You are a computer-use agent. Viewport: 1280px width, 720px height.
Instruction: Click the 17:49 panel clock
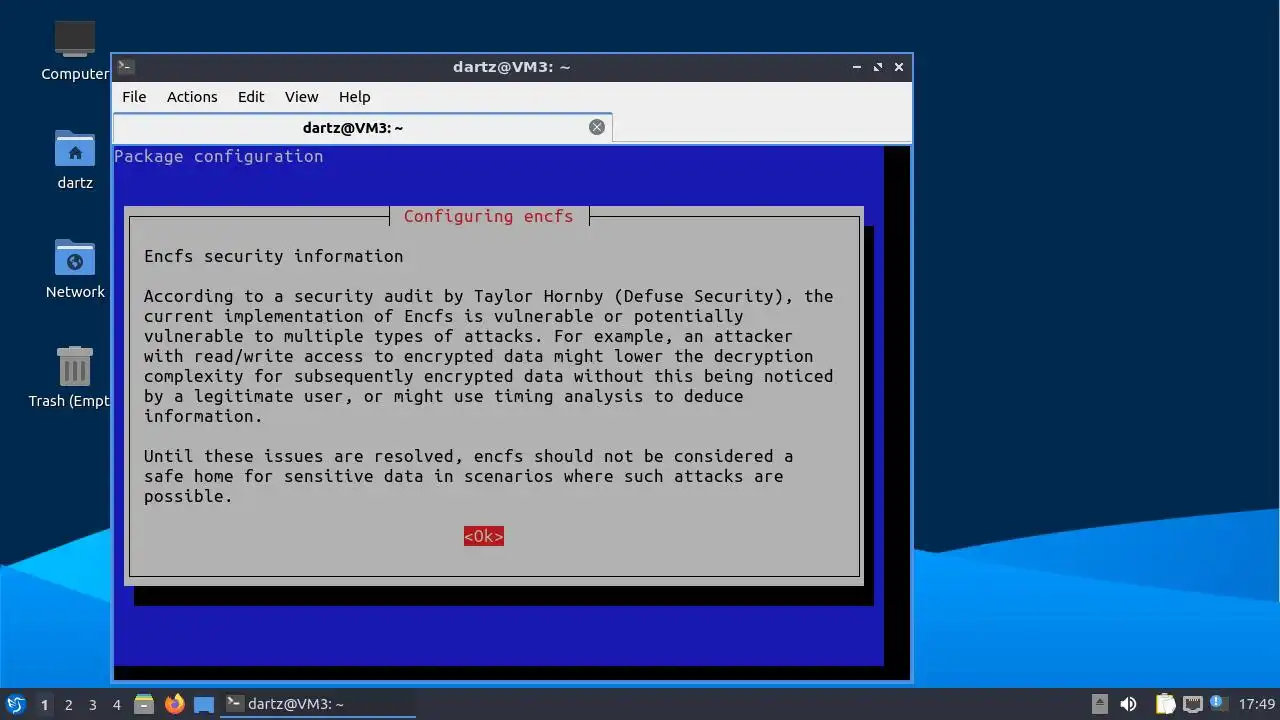1257,704
